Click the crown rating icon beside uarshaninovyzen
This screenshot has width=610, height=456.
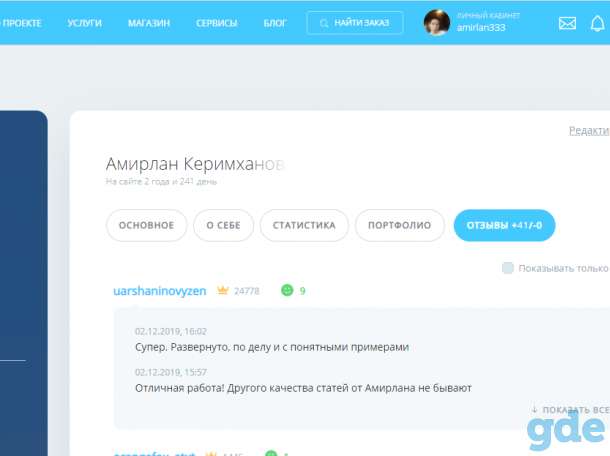pyautogui.click(x=223, y=290)
